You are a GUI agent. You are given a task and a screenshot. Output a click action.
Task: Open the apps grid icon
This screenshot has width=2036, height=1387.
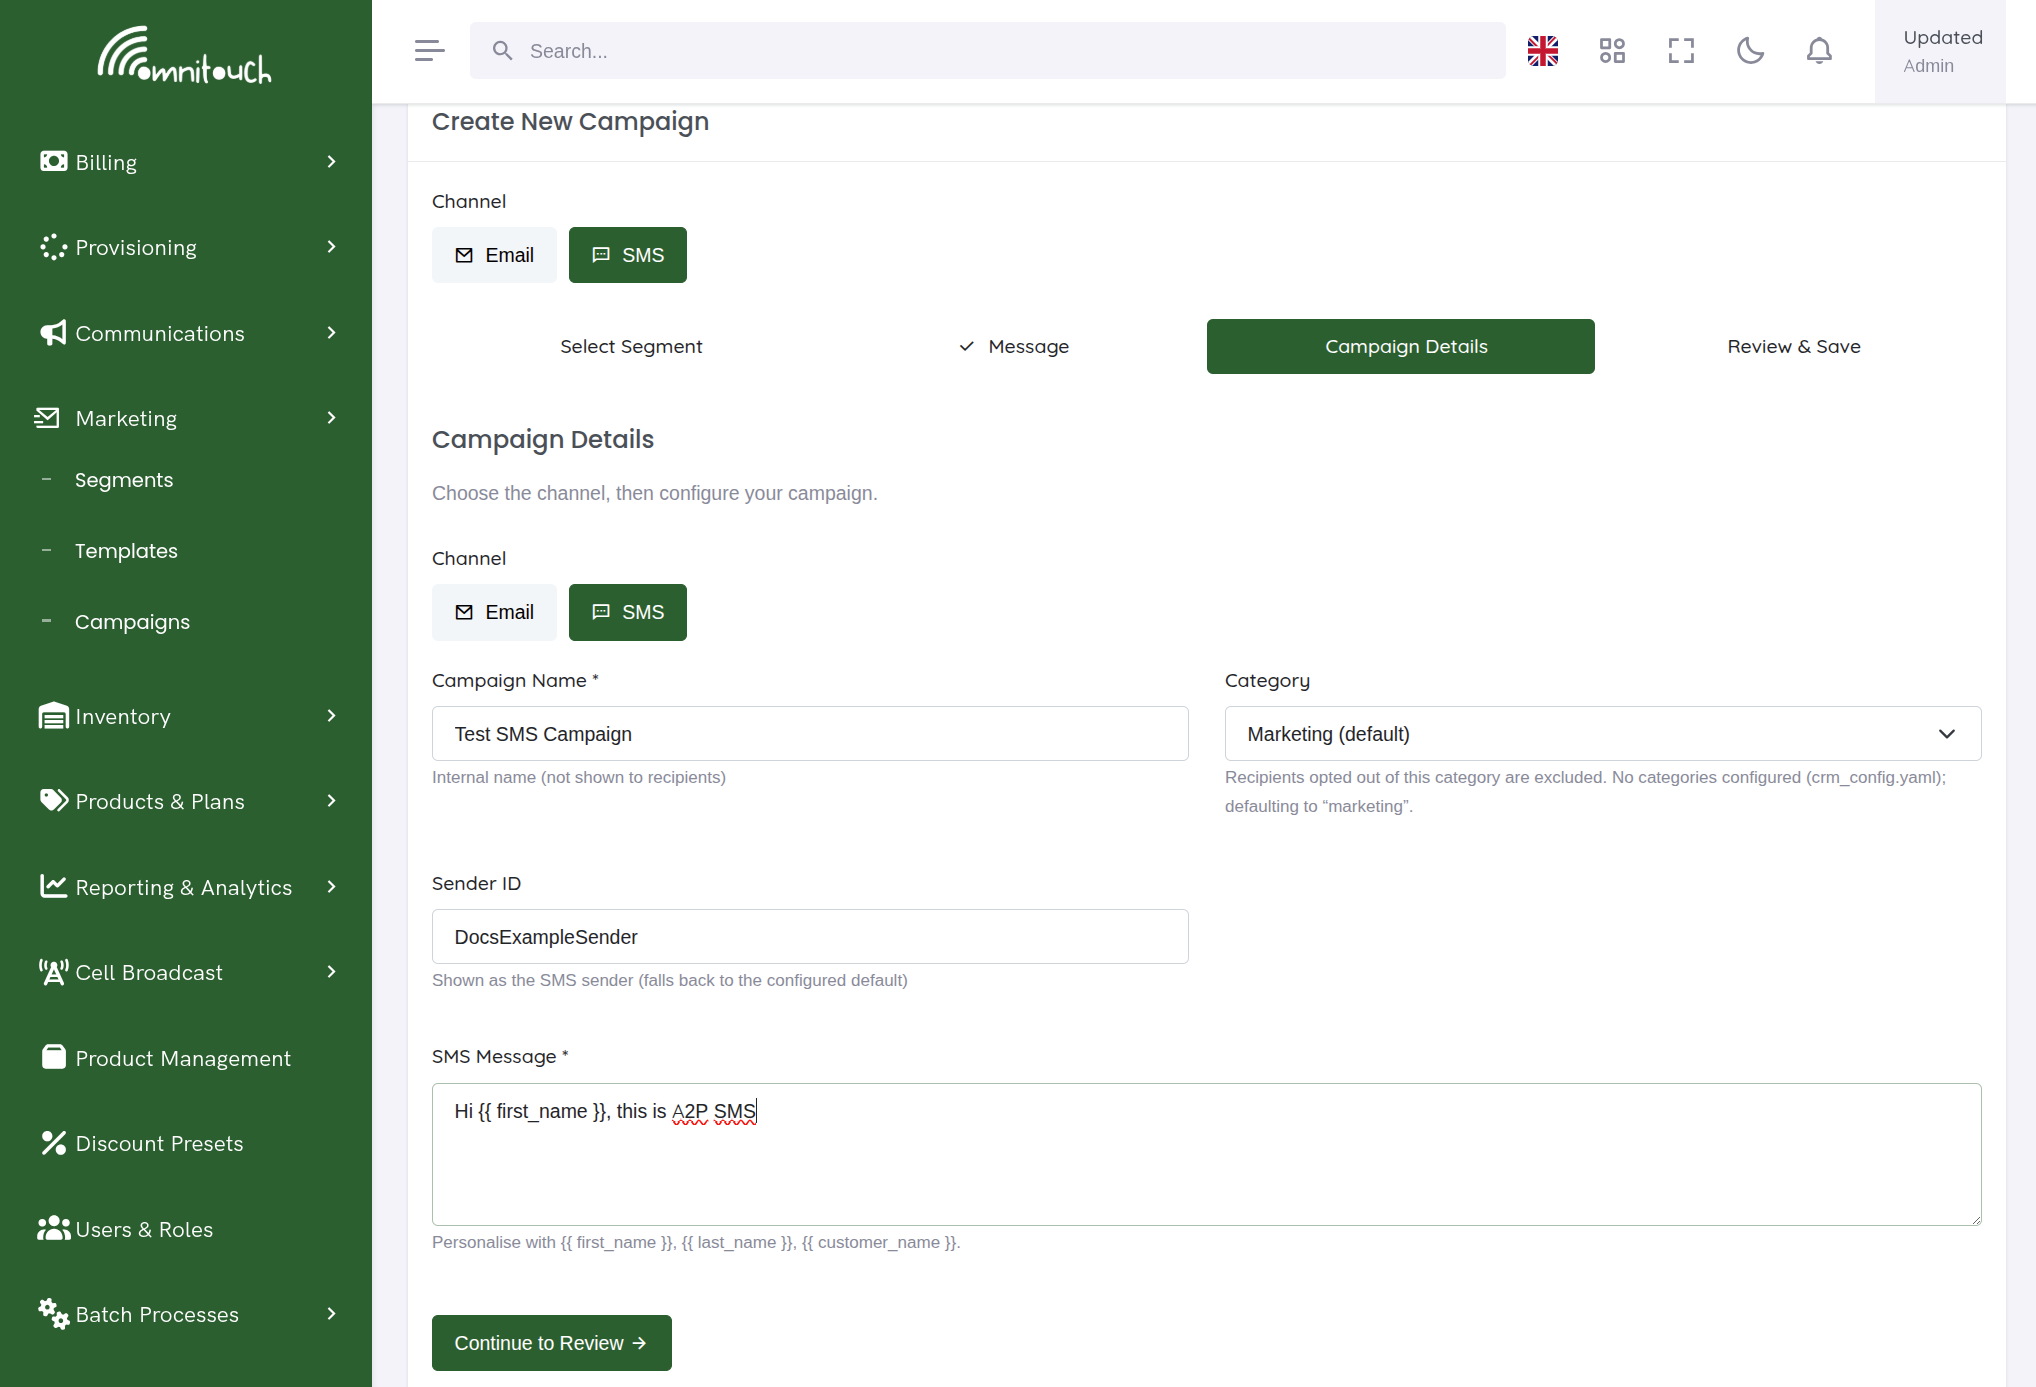coord(1612,51)
